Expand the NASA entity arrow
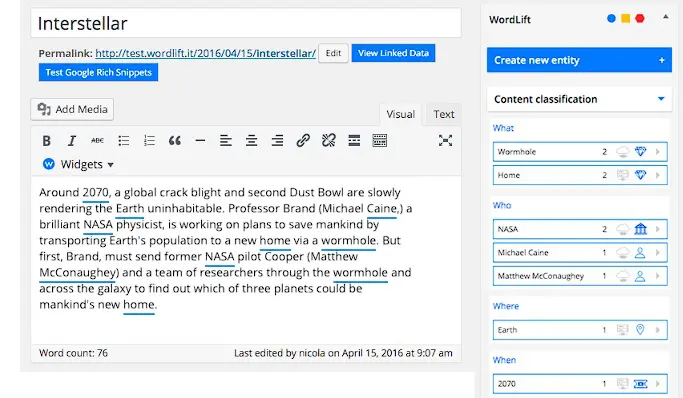This screenshot has height=398, width=683. pyautogui.click(x=658, y=229)
